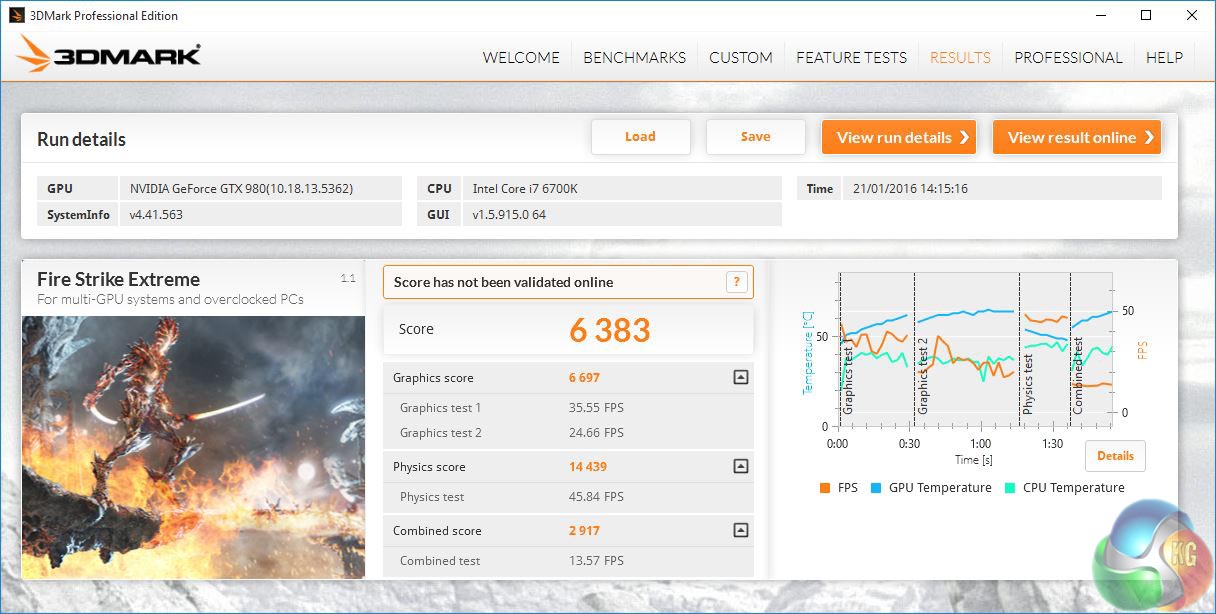The width and height of the screenshot is (1216, 614).
Task: Open the PROFESSIONAL tab
Action: click(1068, 57)
